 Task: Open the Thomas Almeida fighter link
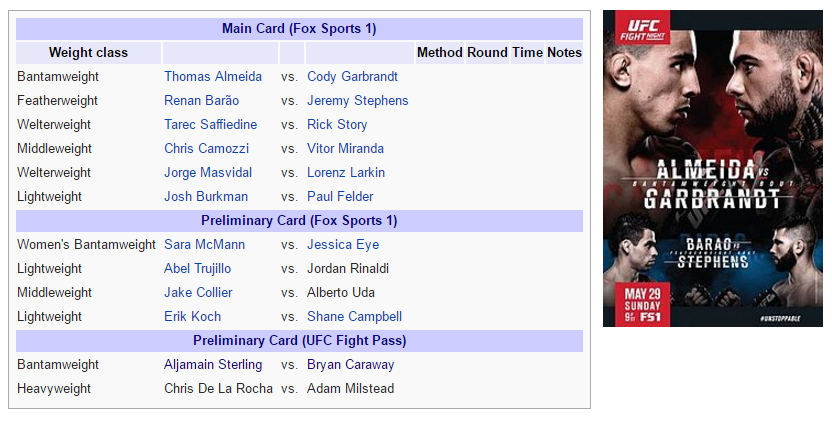tap(213, 76)
